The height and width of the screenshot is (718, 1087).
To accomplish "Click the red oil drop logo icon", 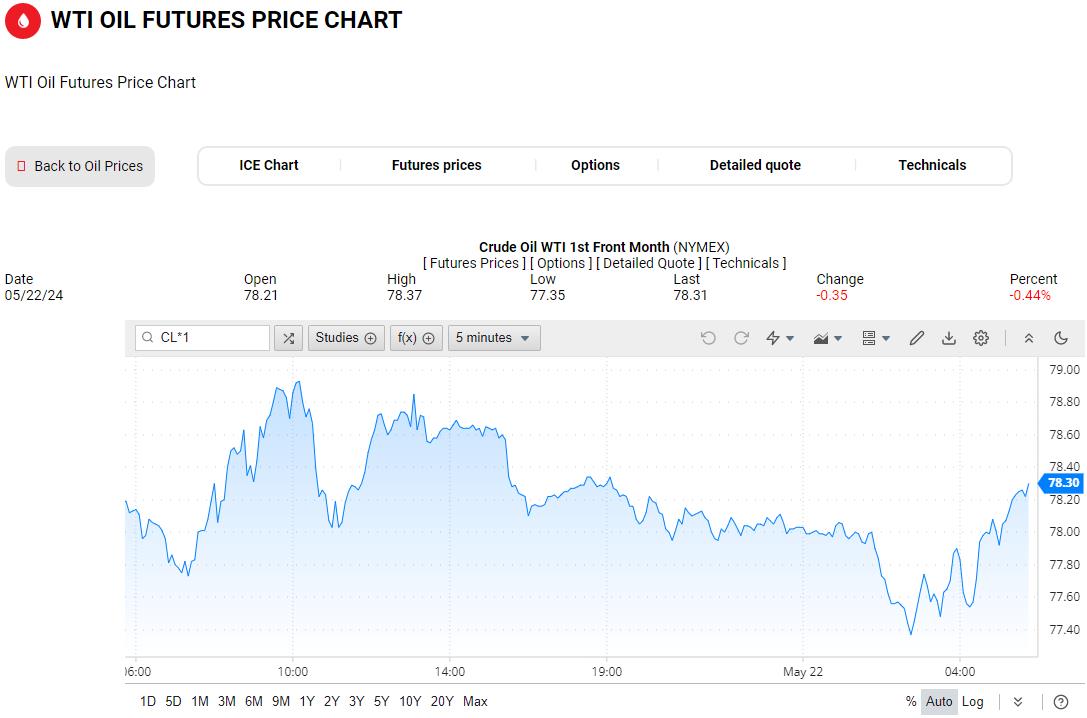I will tap(23, 20).
